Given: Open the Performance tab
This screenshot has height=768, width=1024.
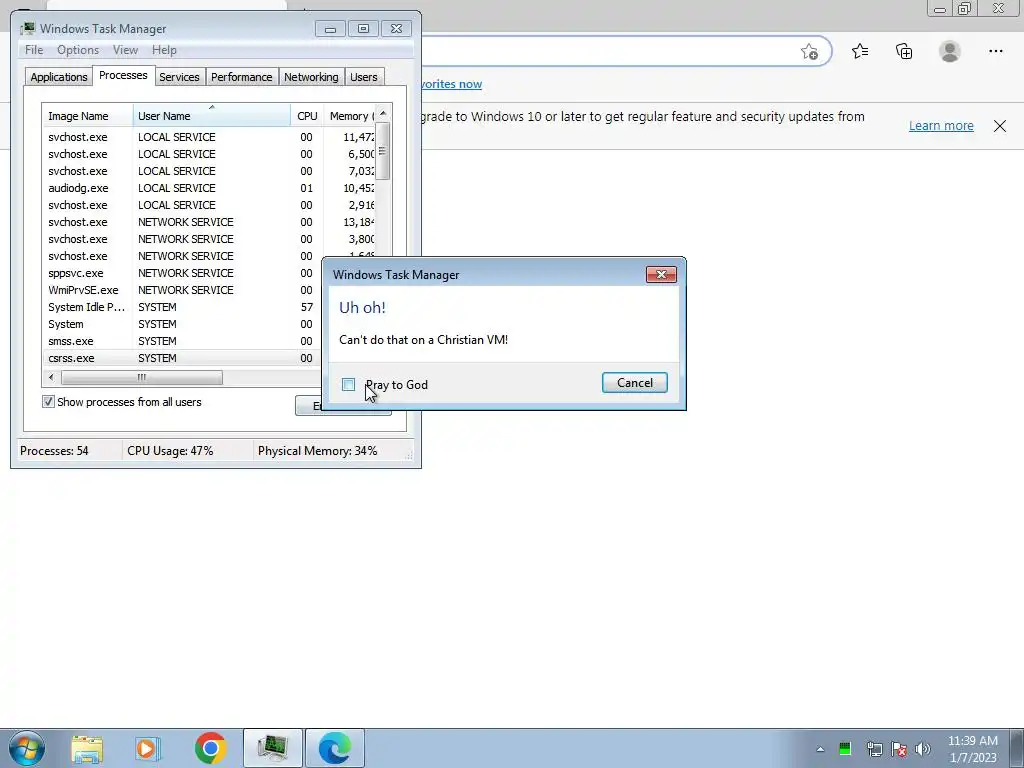Looking at the screenshot, I should pyautogui.click(x=241, y=77).
